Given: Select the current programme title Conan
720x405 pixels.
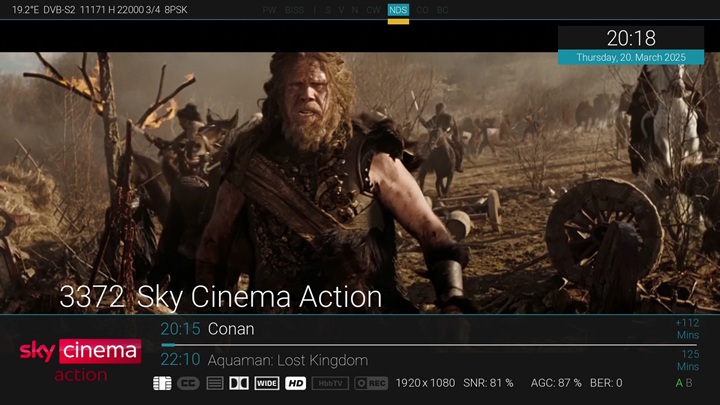Looking at the screenshot, I should 231,329.
